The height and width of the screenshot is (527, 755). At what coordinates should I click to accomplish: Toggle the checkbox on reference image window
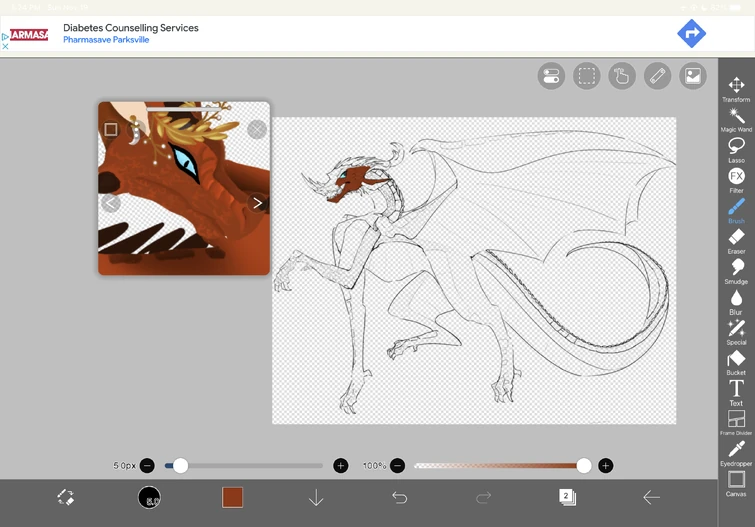pyautogui.click(x=111, y=129)
